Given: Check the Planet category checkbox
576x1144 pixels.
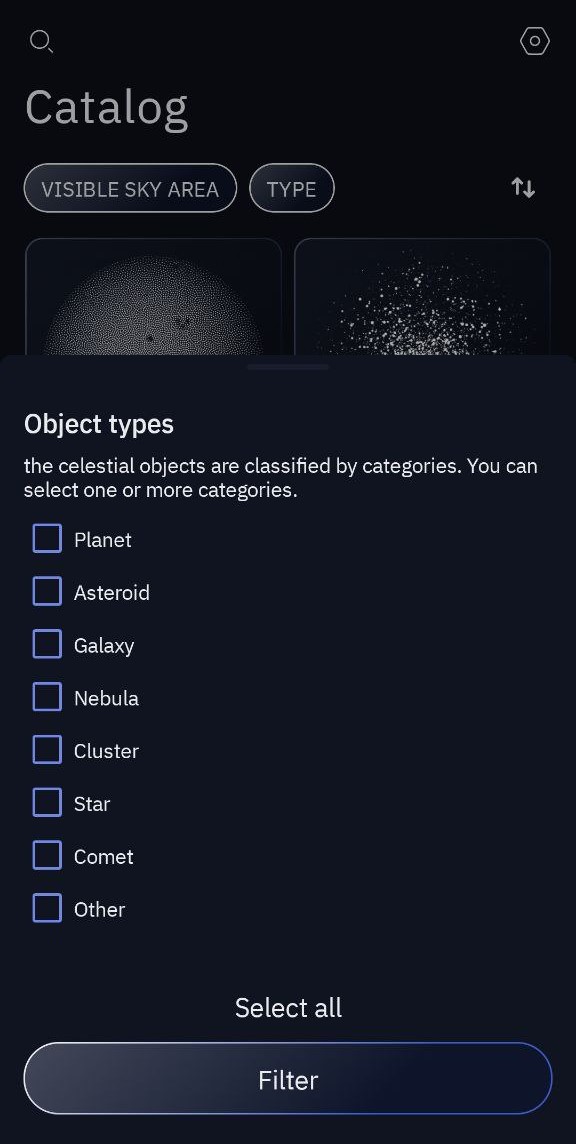Looking at the screenshot, I should tap(47, 538).
